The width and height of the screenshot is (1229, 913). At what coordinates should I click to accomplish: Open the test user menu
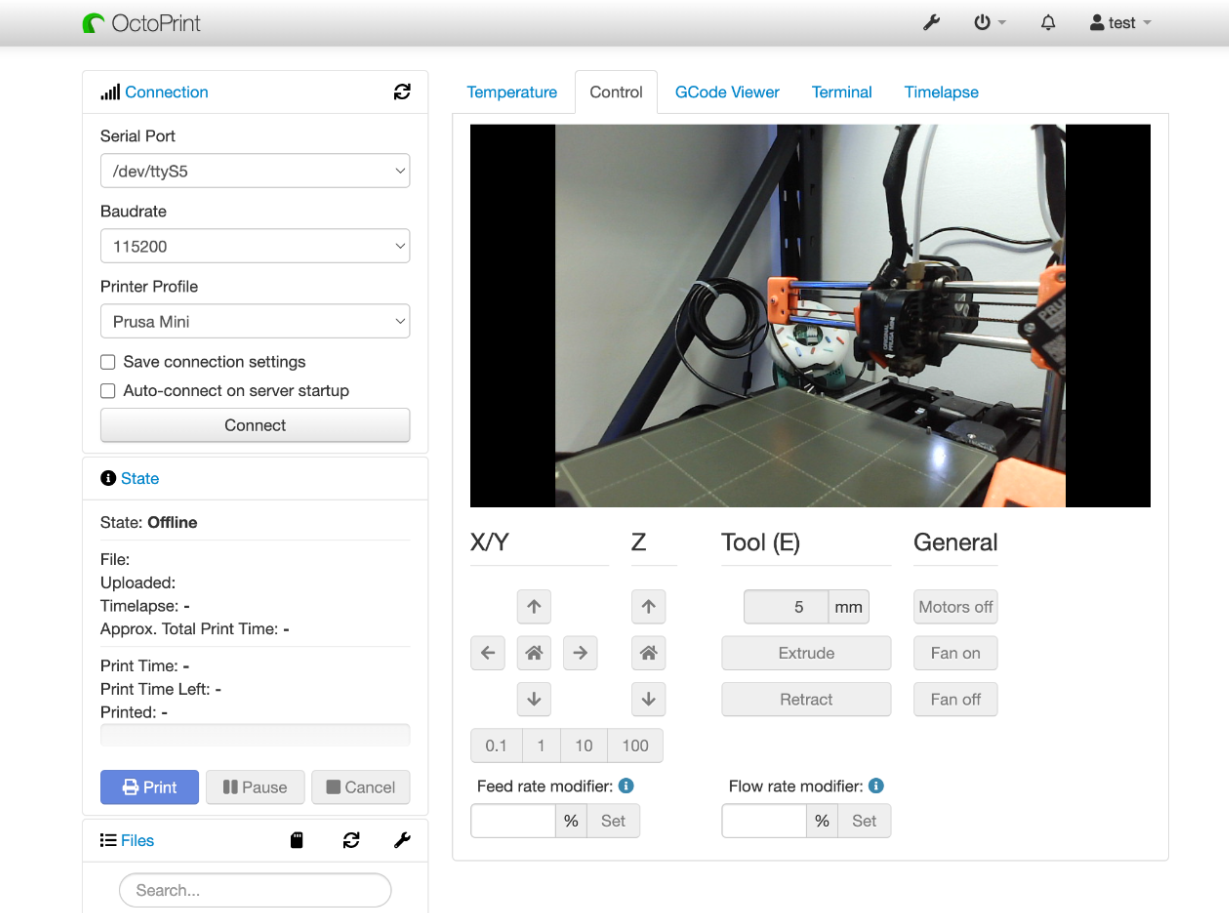(x=1121, y=22)
